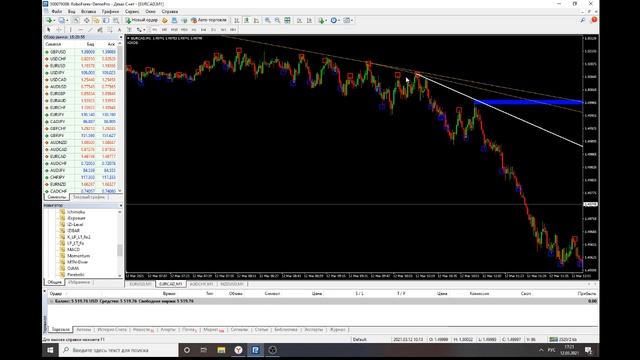Open the Графики menu

(x=110, y=11)
